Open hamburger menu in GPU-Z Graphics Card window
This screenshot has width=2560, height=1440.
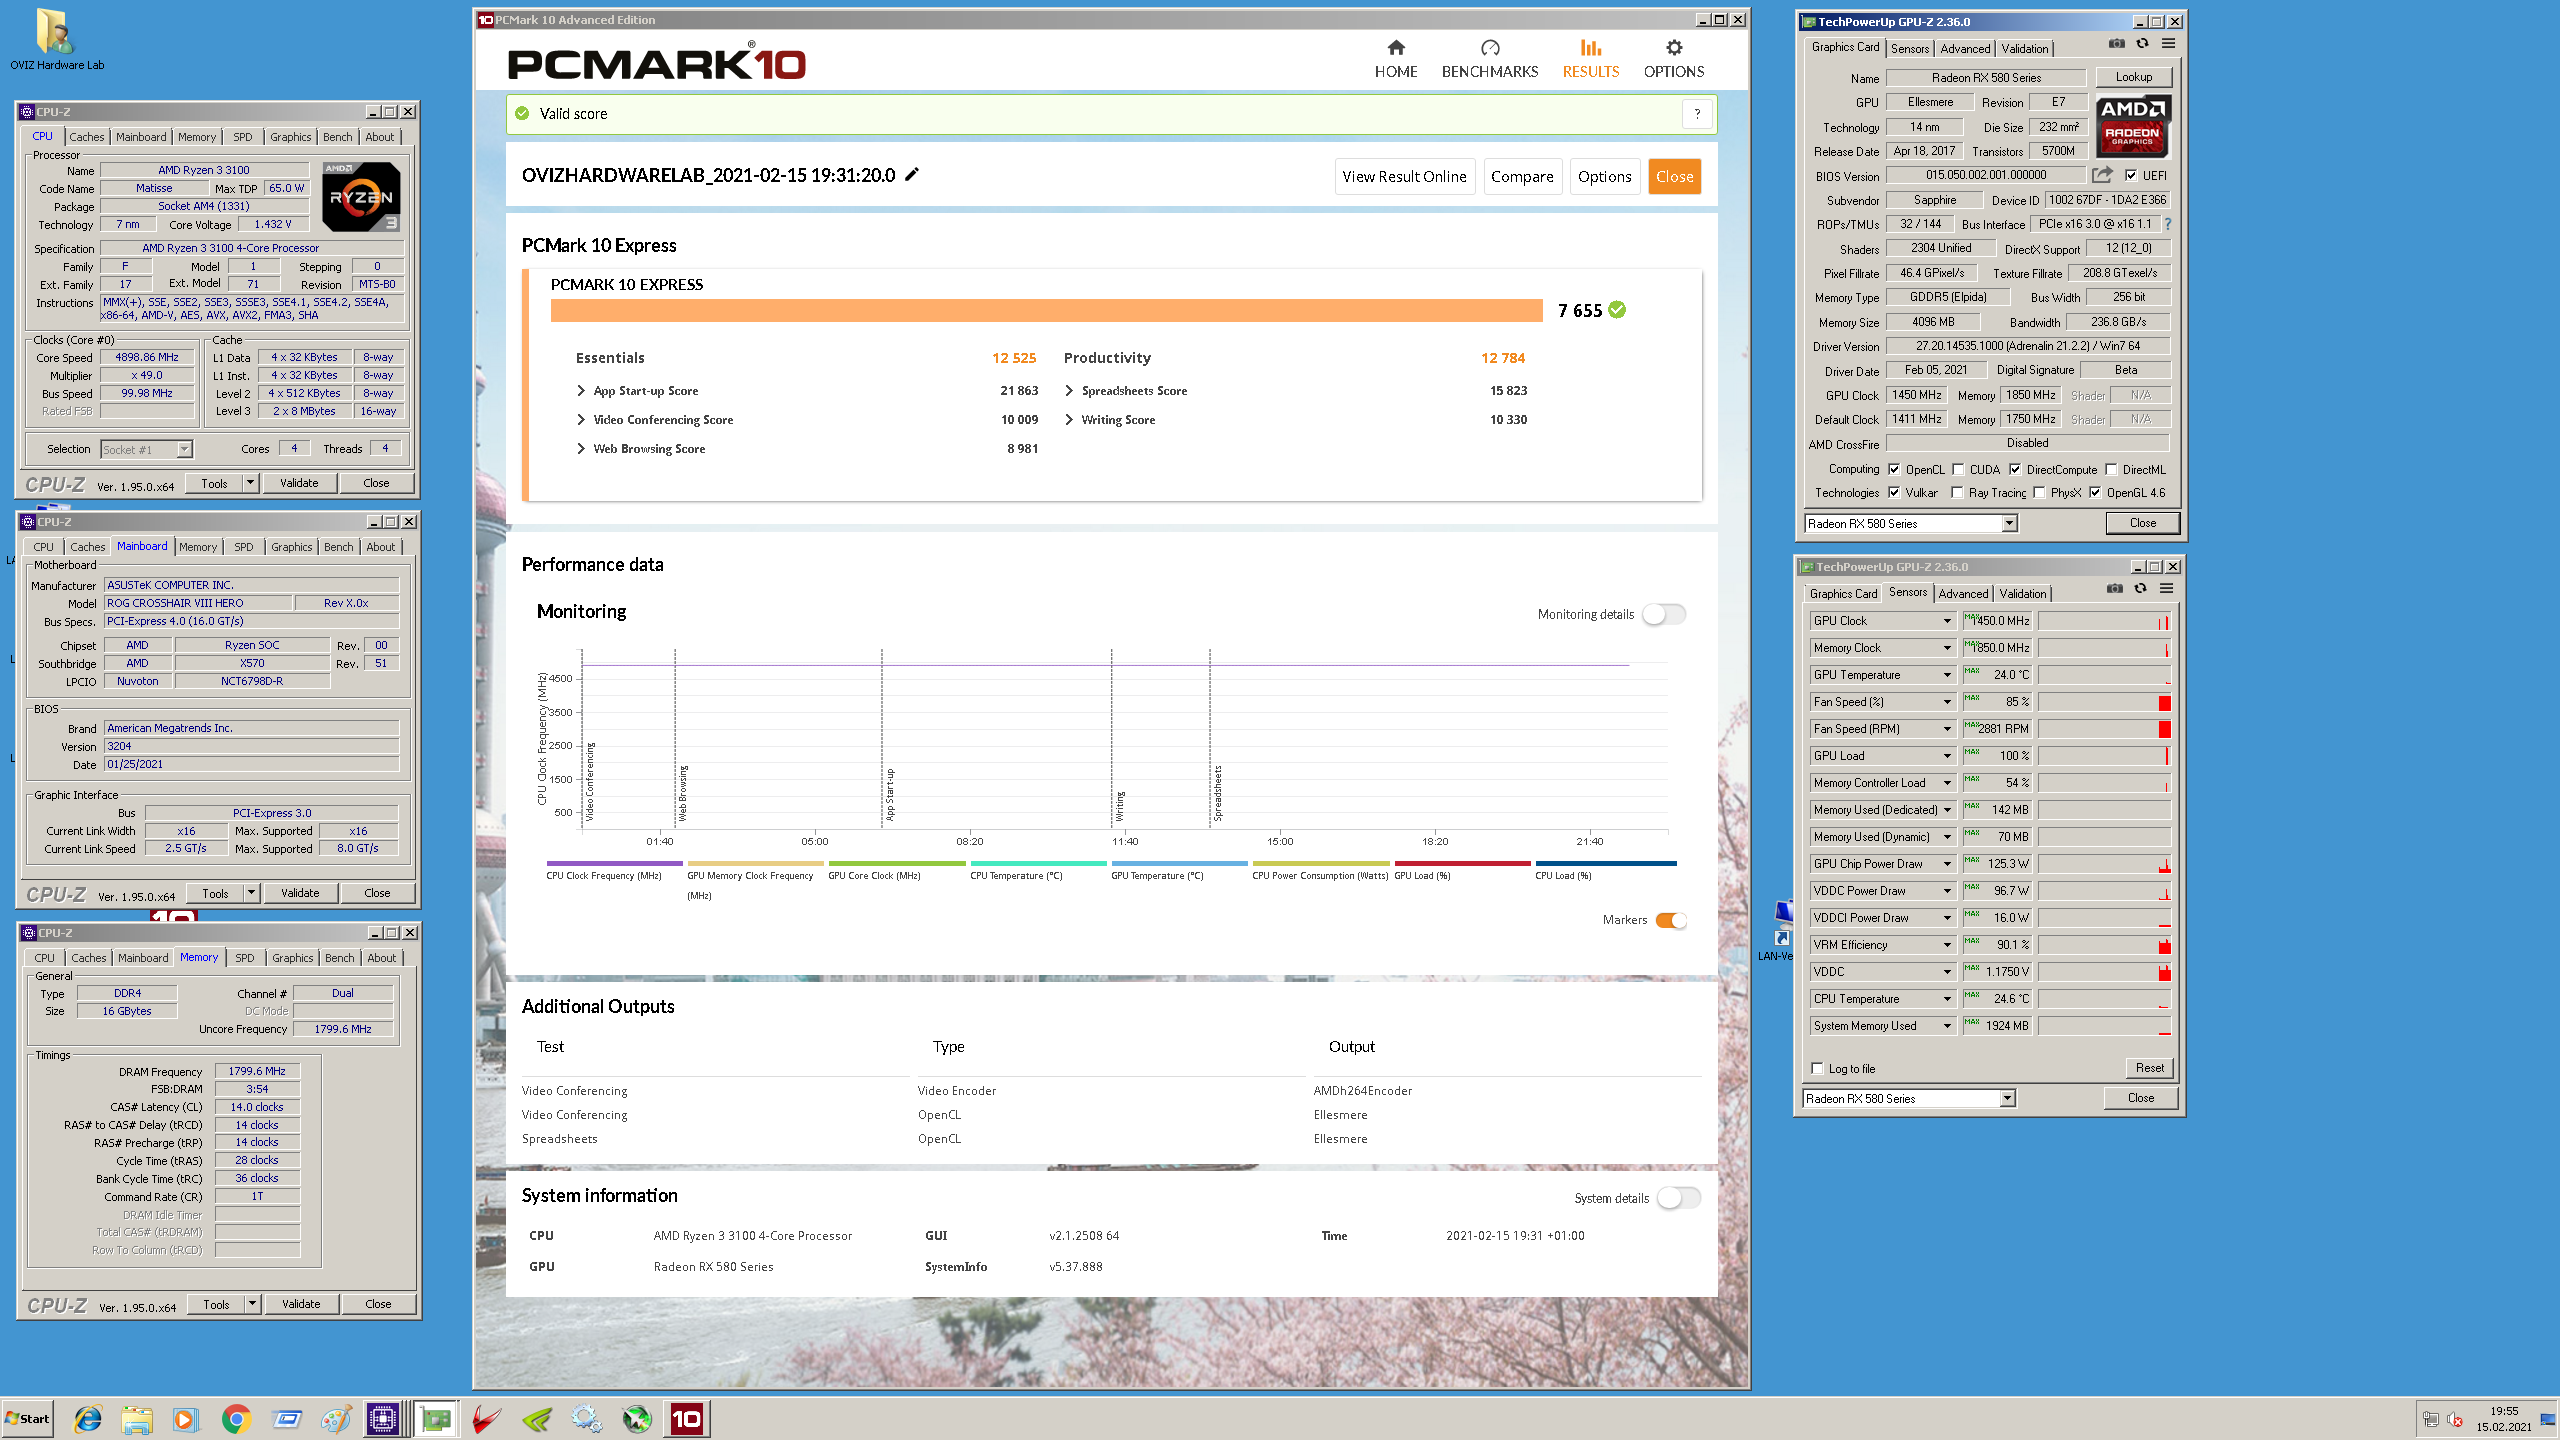coord(2168,44)
